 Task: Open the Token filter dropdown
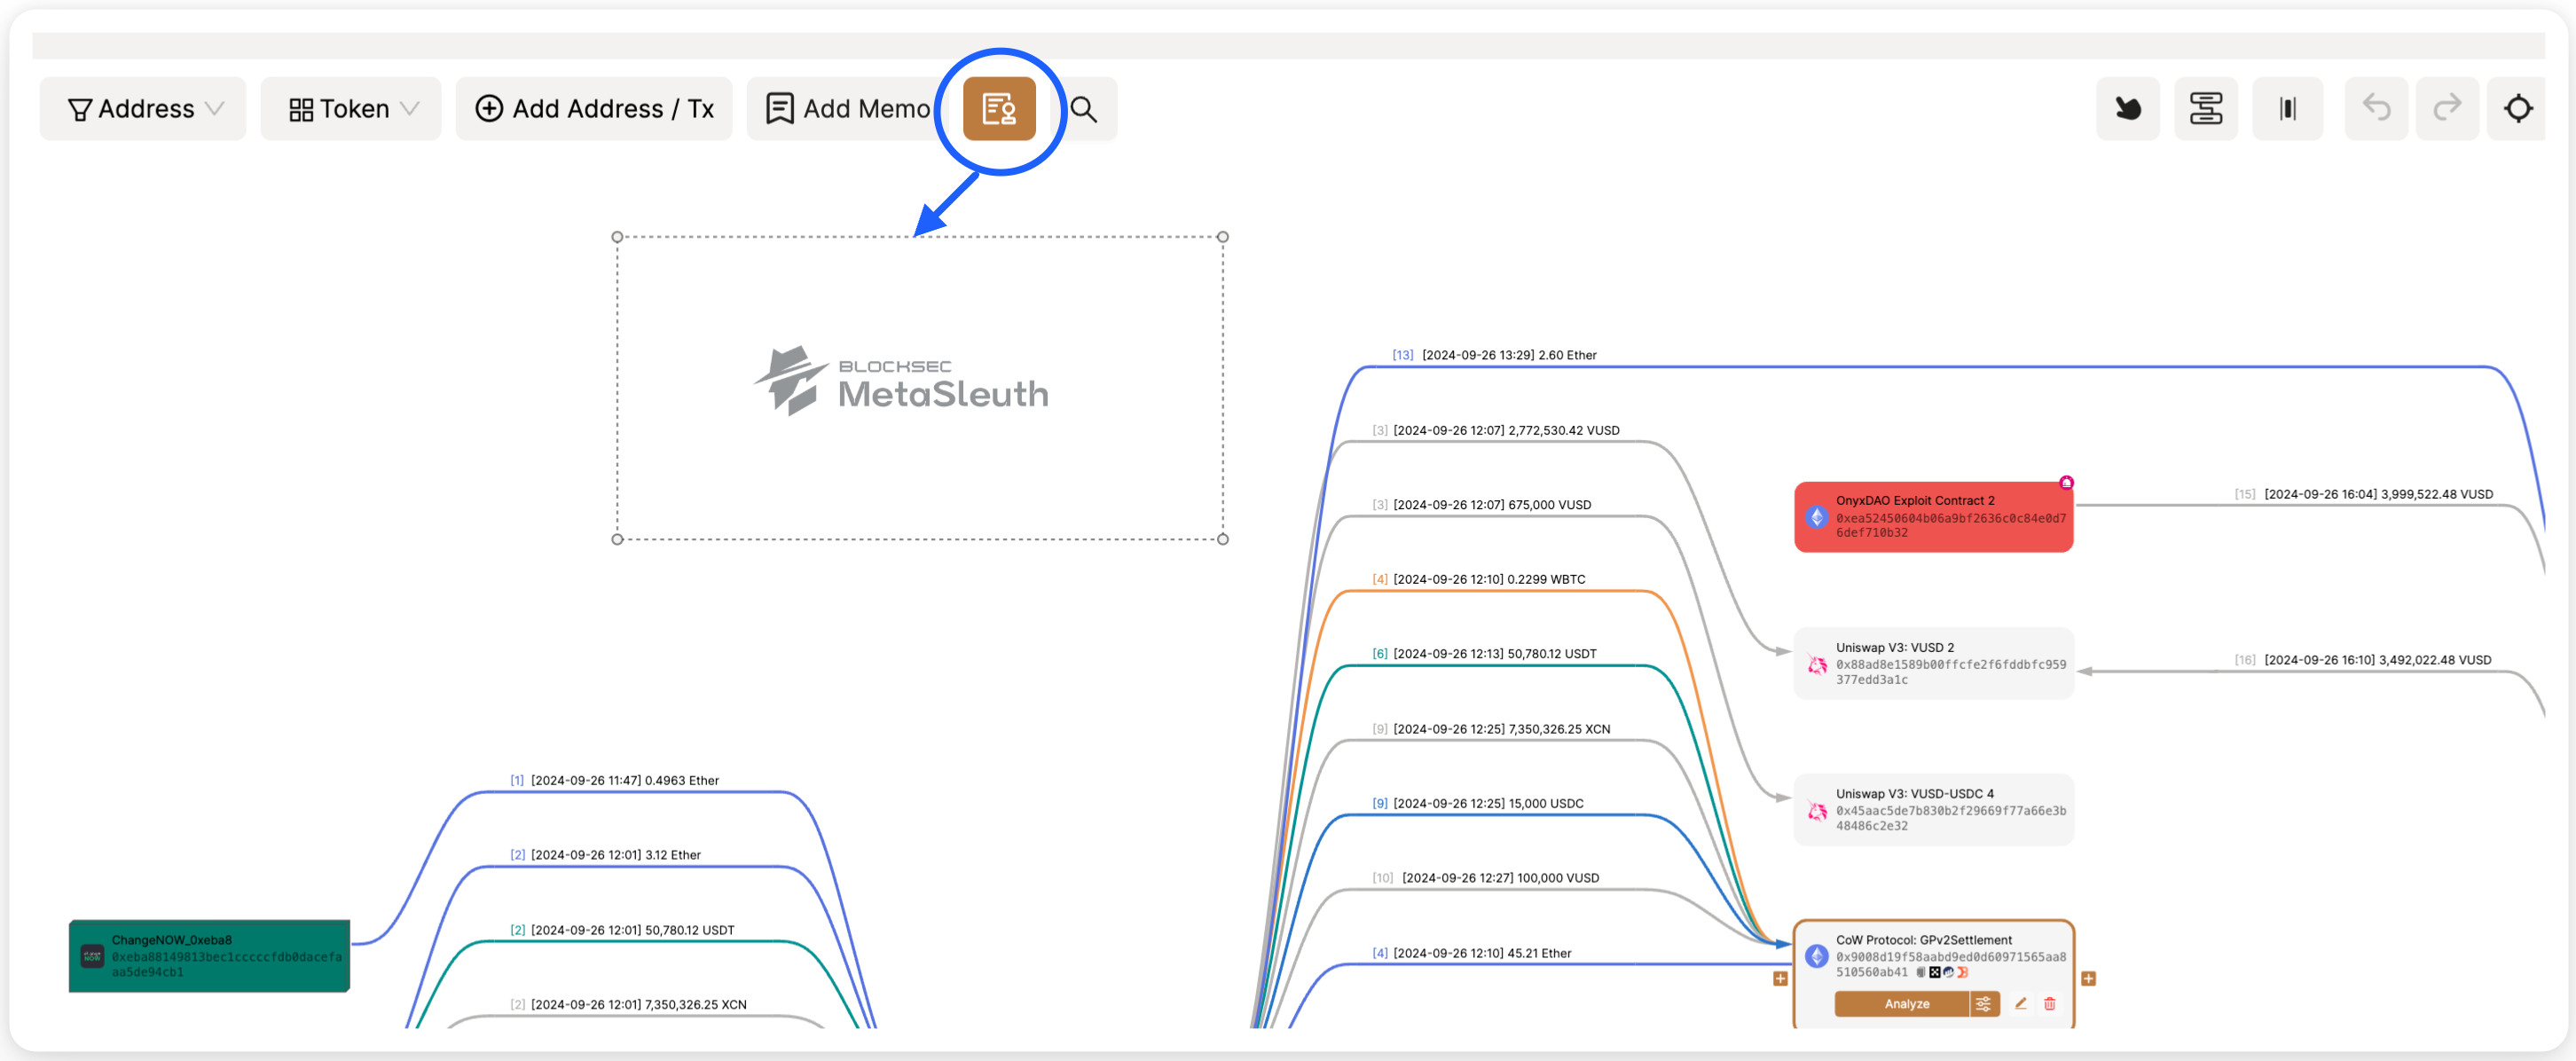pyautogui.click(x=351, y=109)
